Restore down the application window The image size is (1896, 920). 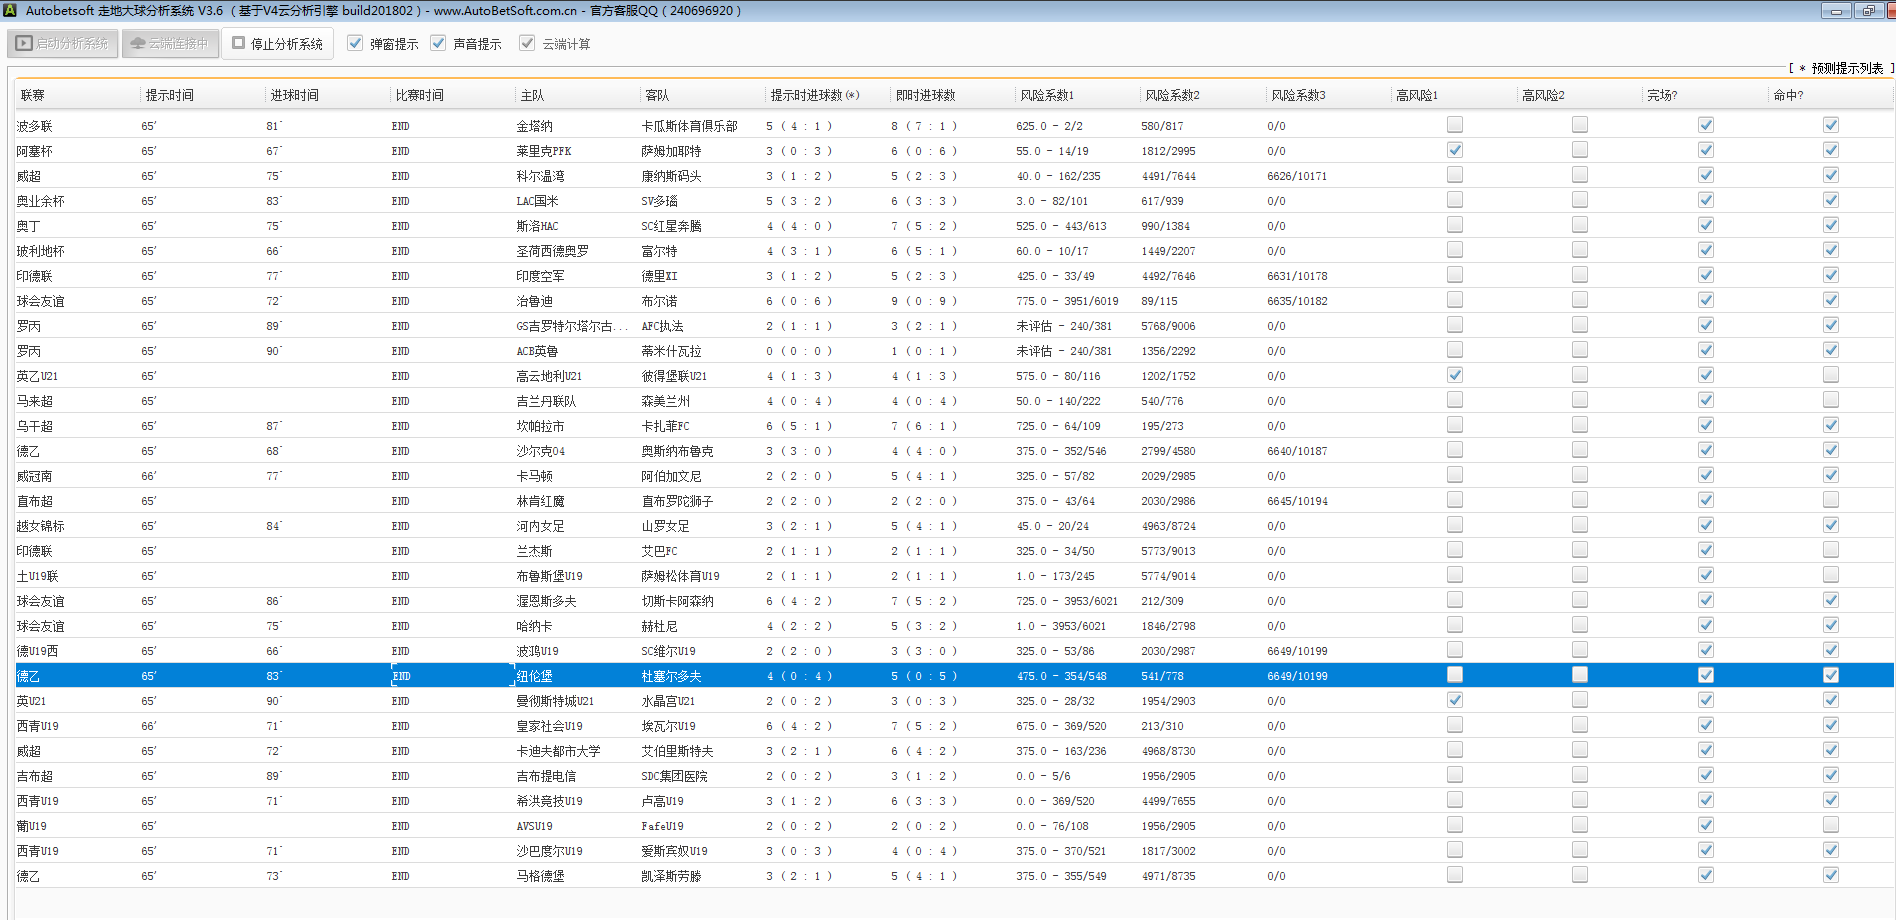pos(1868,11)
